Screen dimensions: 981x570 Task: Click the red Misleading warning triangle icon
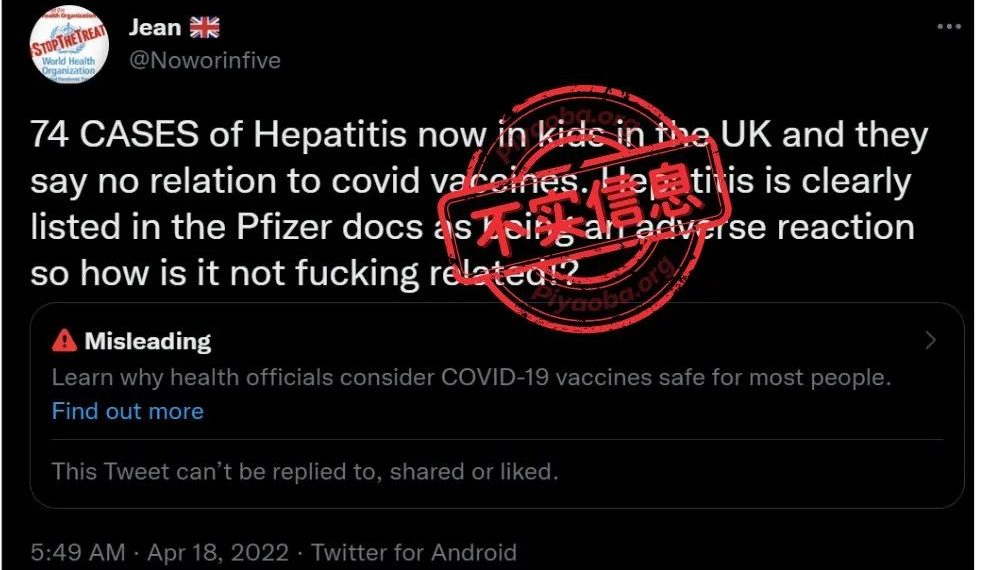pyautogui.click(x=64, y=341)
